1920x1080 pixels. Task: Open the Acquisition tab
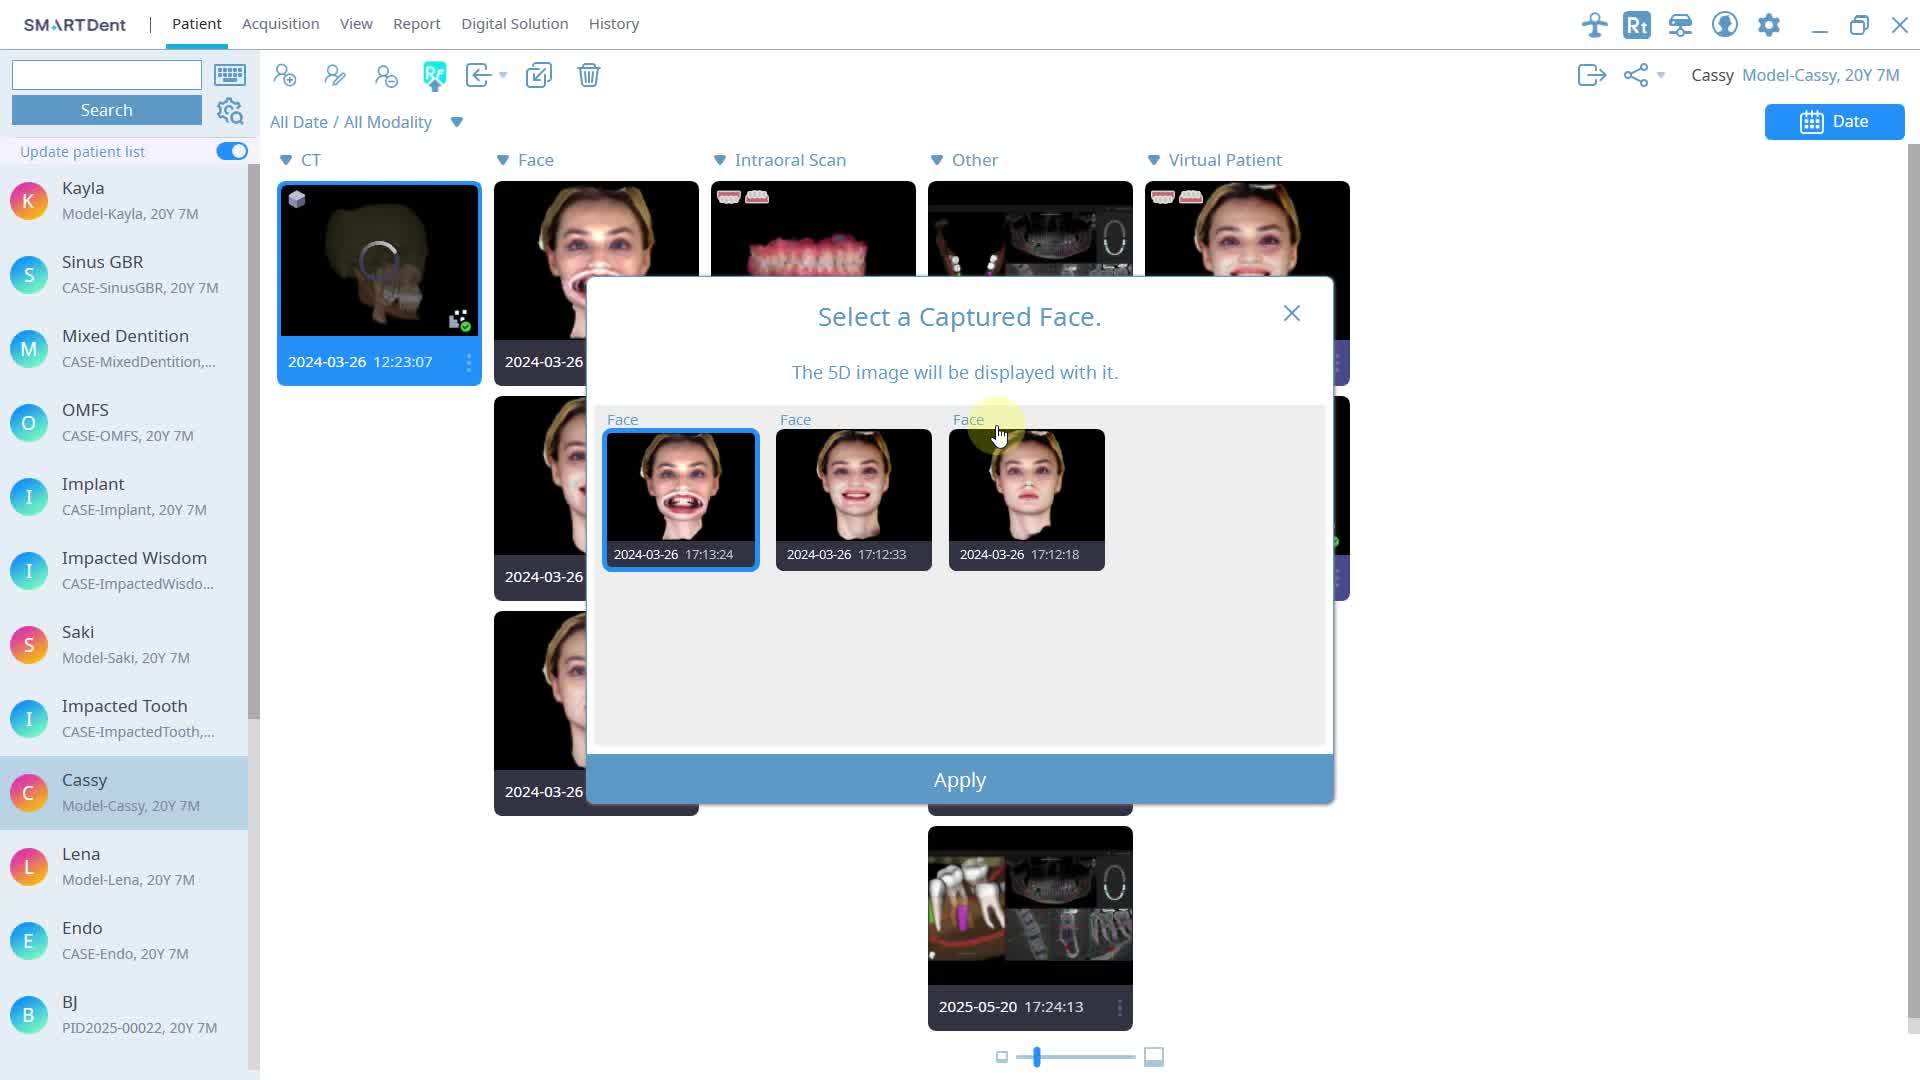(x=280, y=24)
